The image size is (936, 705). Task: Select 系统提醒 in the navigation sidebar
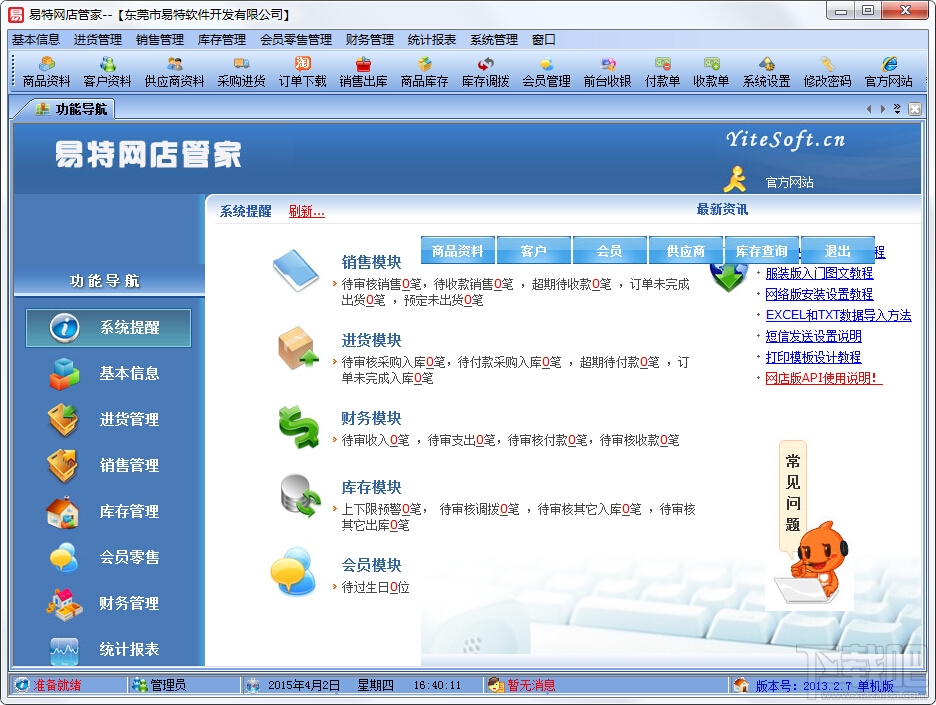109,328
